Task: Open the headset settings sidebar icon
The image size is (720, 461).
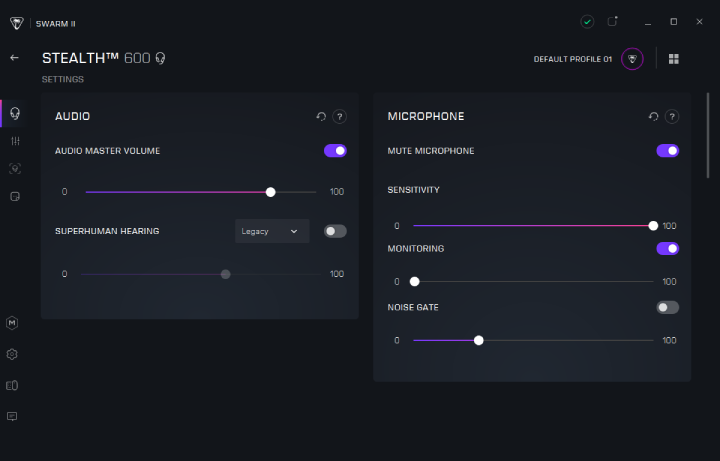Action: (14, 113)
